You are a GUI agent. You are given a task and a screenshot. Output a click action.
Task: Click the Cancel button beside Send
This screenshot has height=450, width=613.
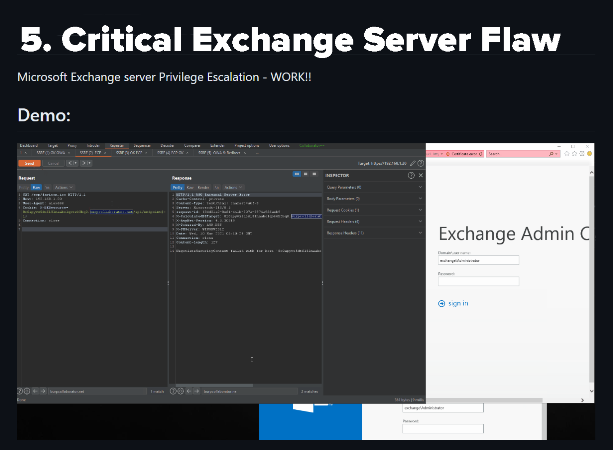pyautogui.click(x=52, y=162)
